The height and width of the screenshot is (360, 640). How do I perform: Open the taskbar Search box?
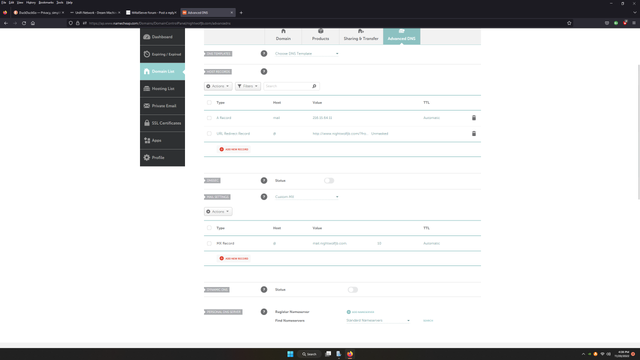309,354
